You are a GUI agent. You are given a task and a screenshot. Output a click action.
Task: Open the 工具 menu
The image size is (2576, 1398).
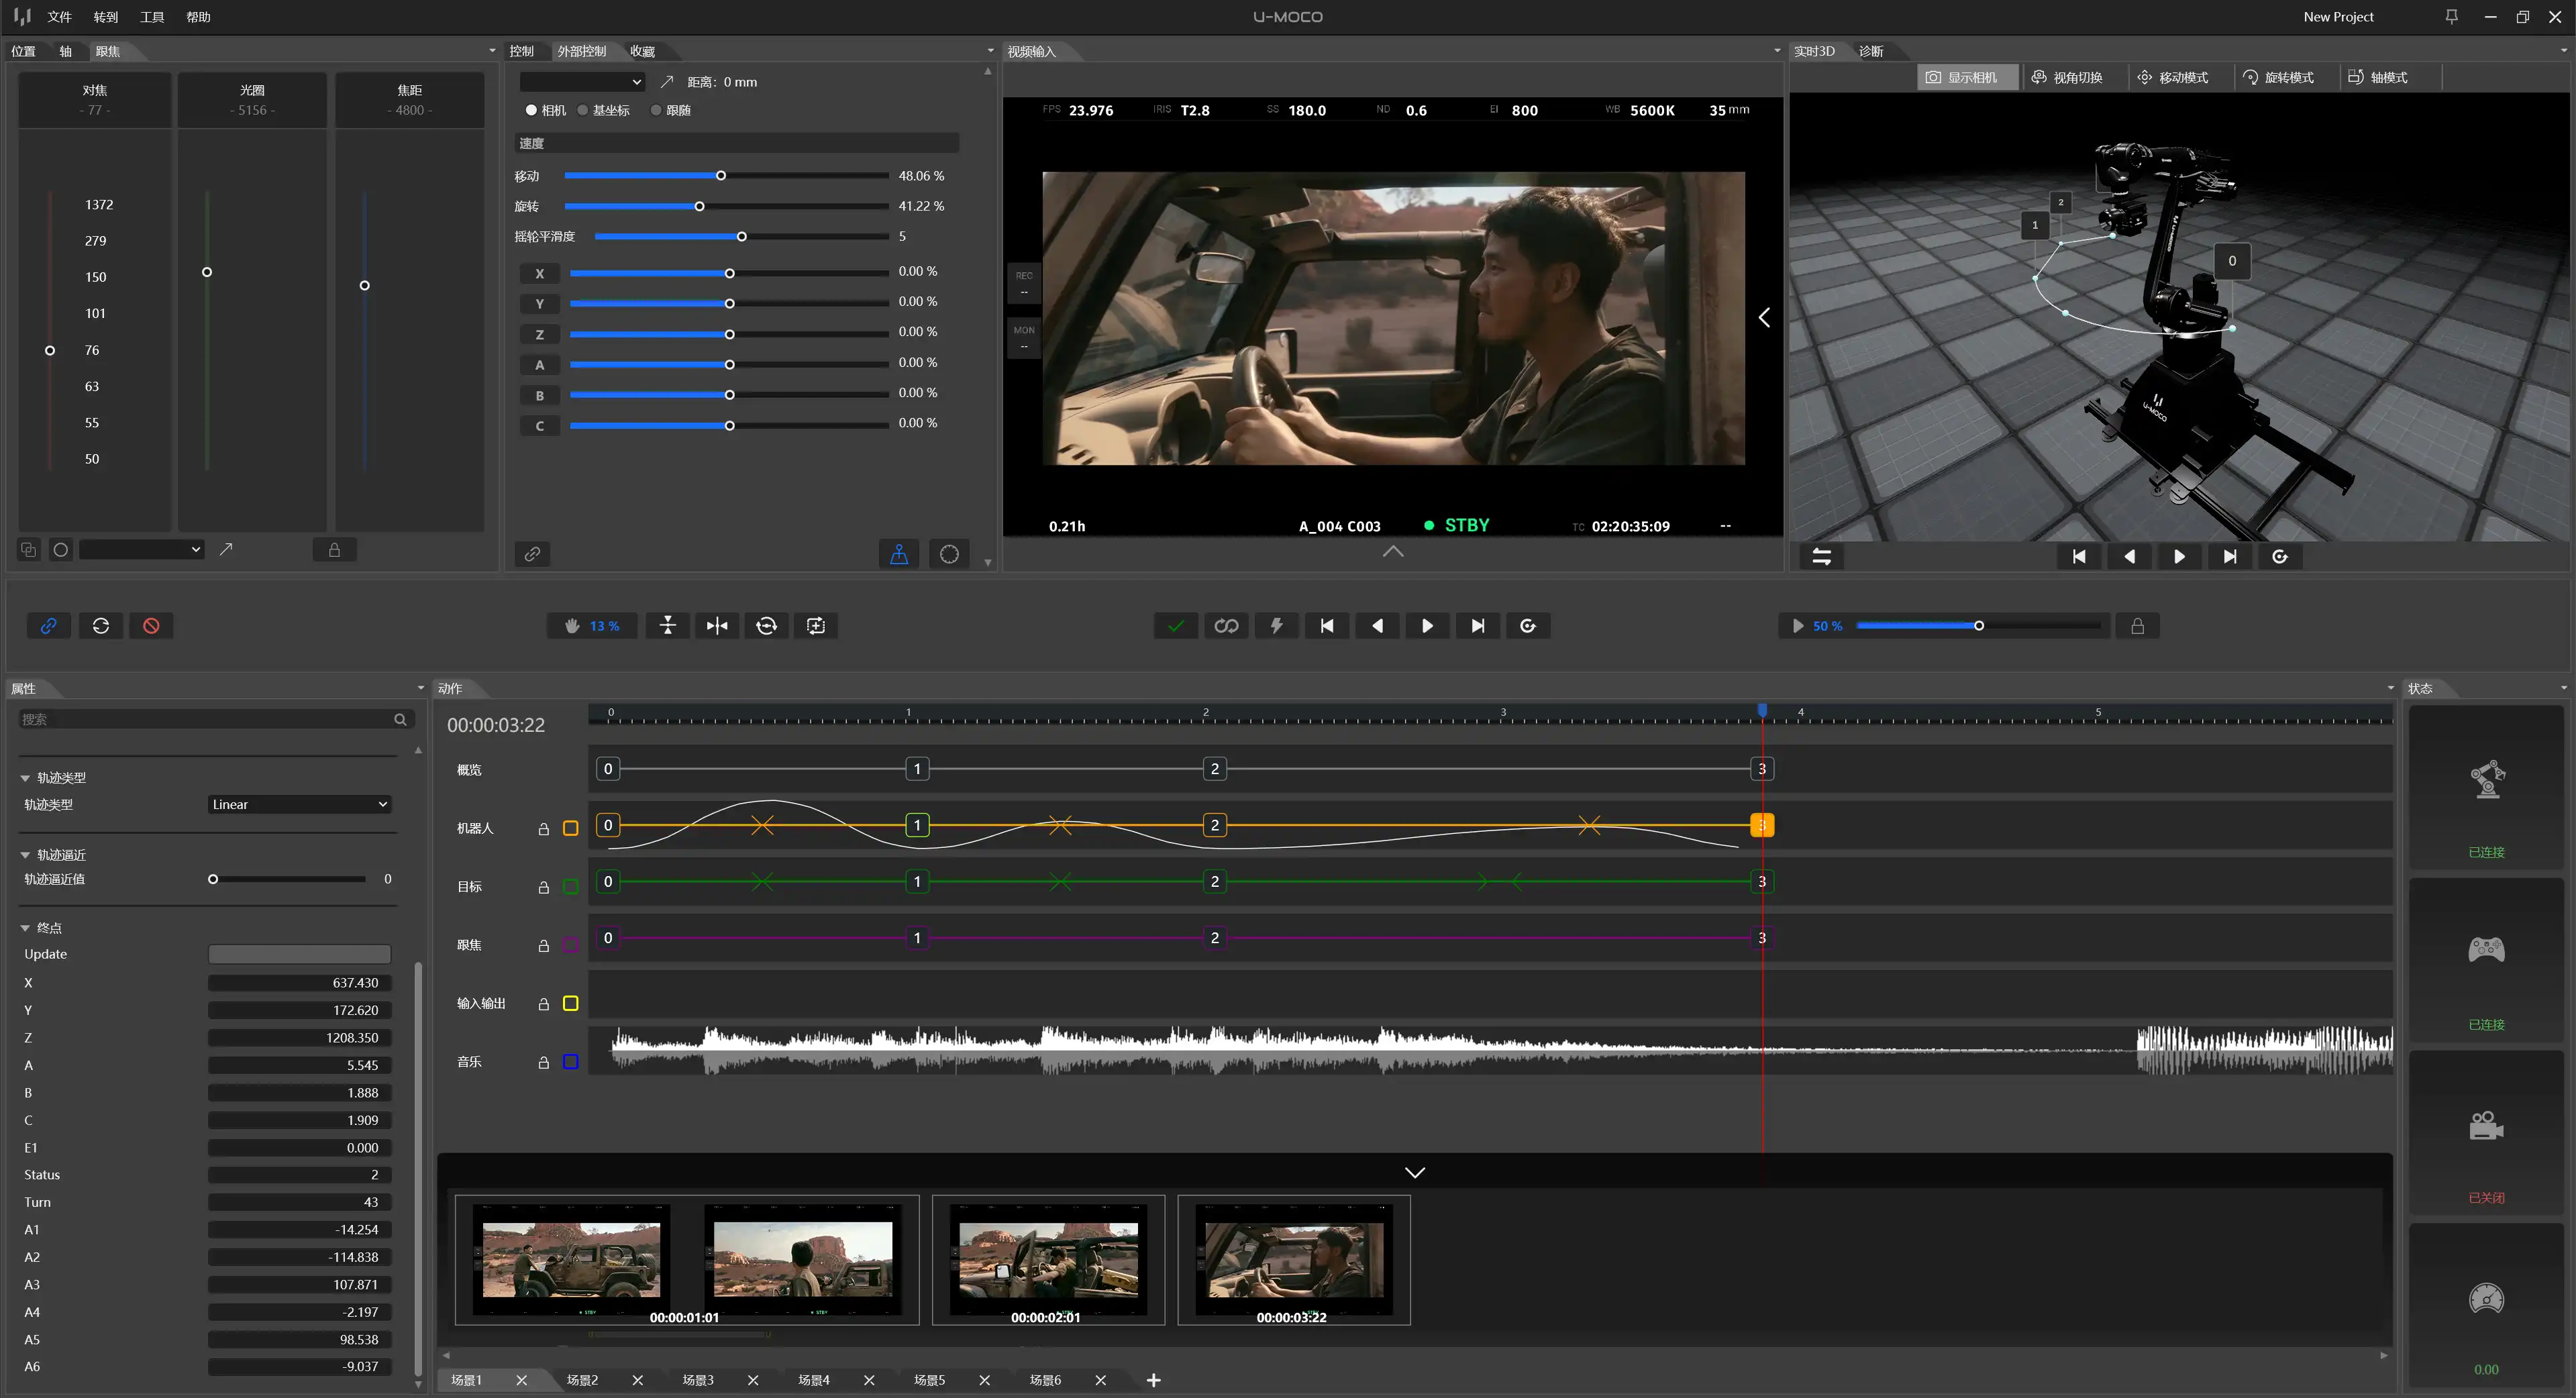[x=152, y=17]
